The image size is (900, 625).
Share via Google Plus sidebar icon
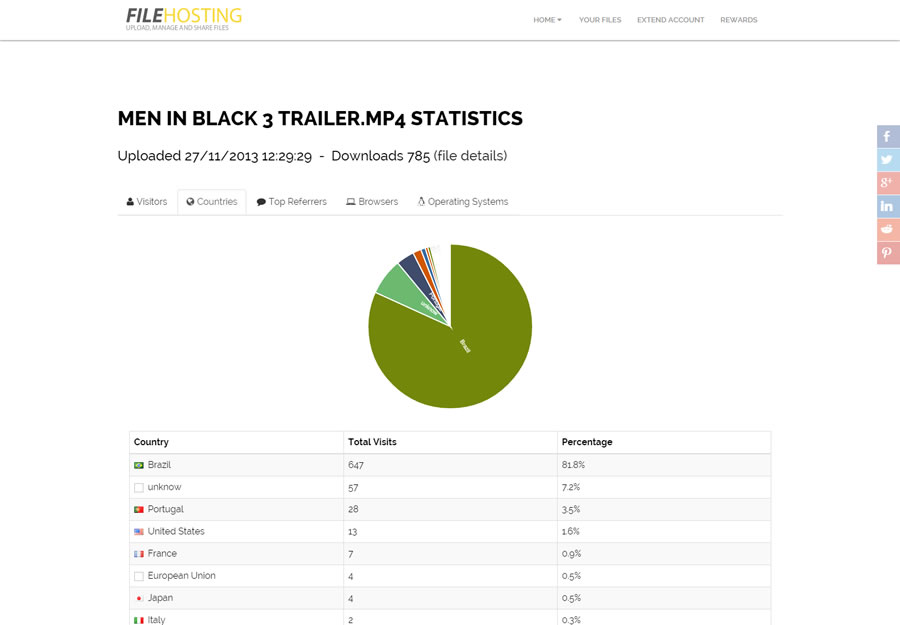click(888, 183)
